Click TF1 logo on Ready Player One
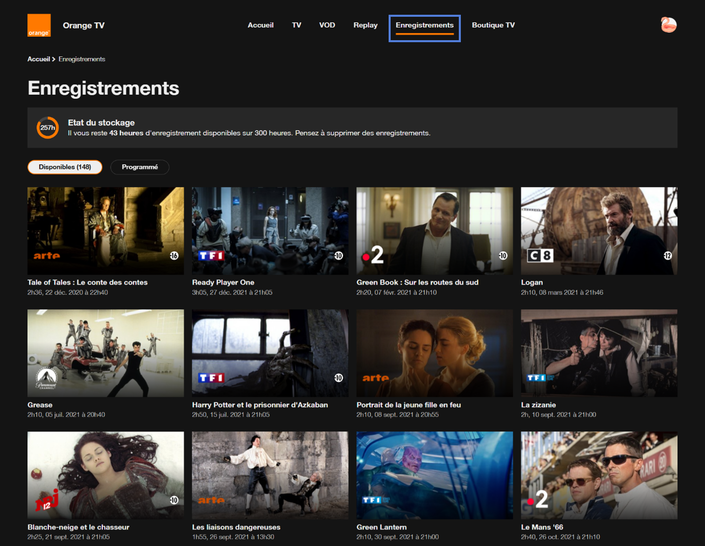The height and width of the screenshot is (546, 705). tap(211, 255)
